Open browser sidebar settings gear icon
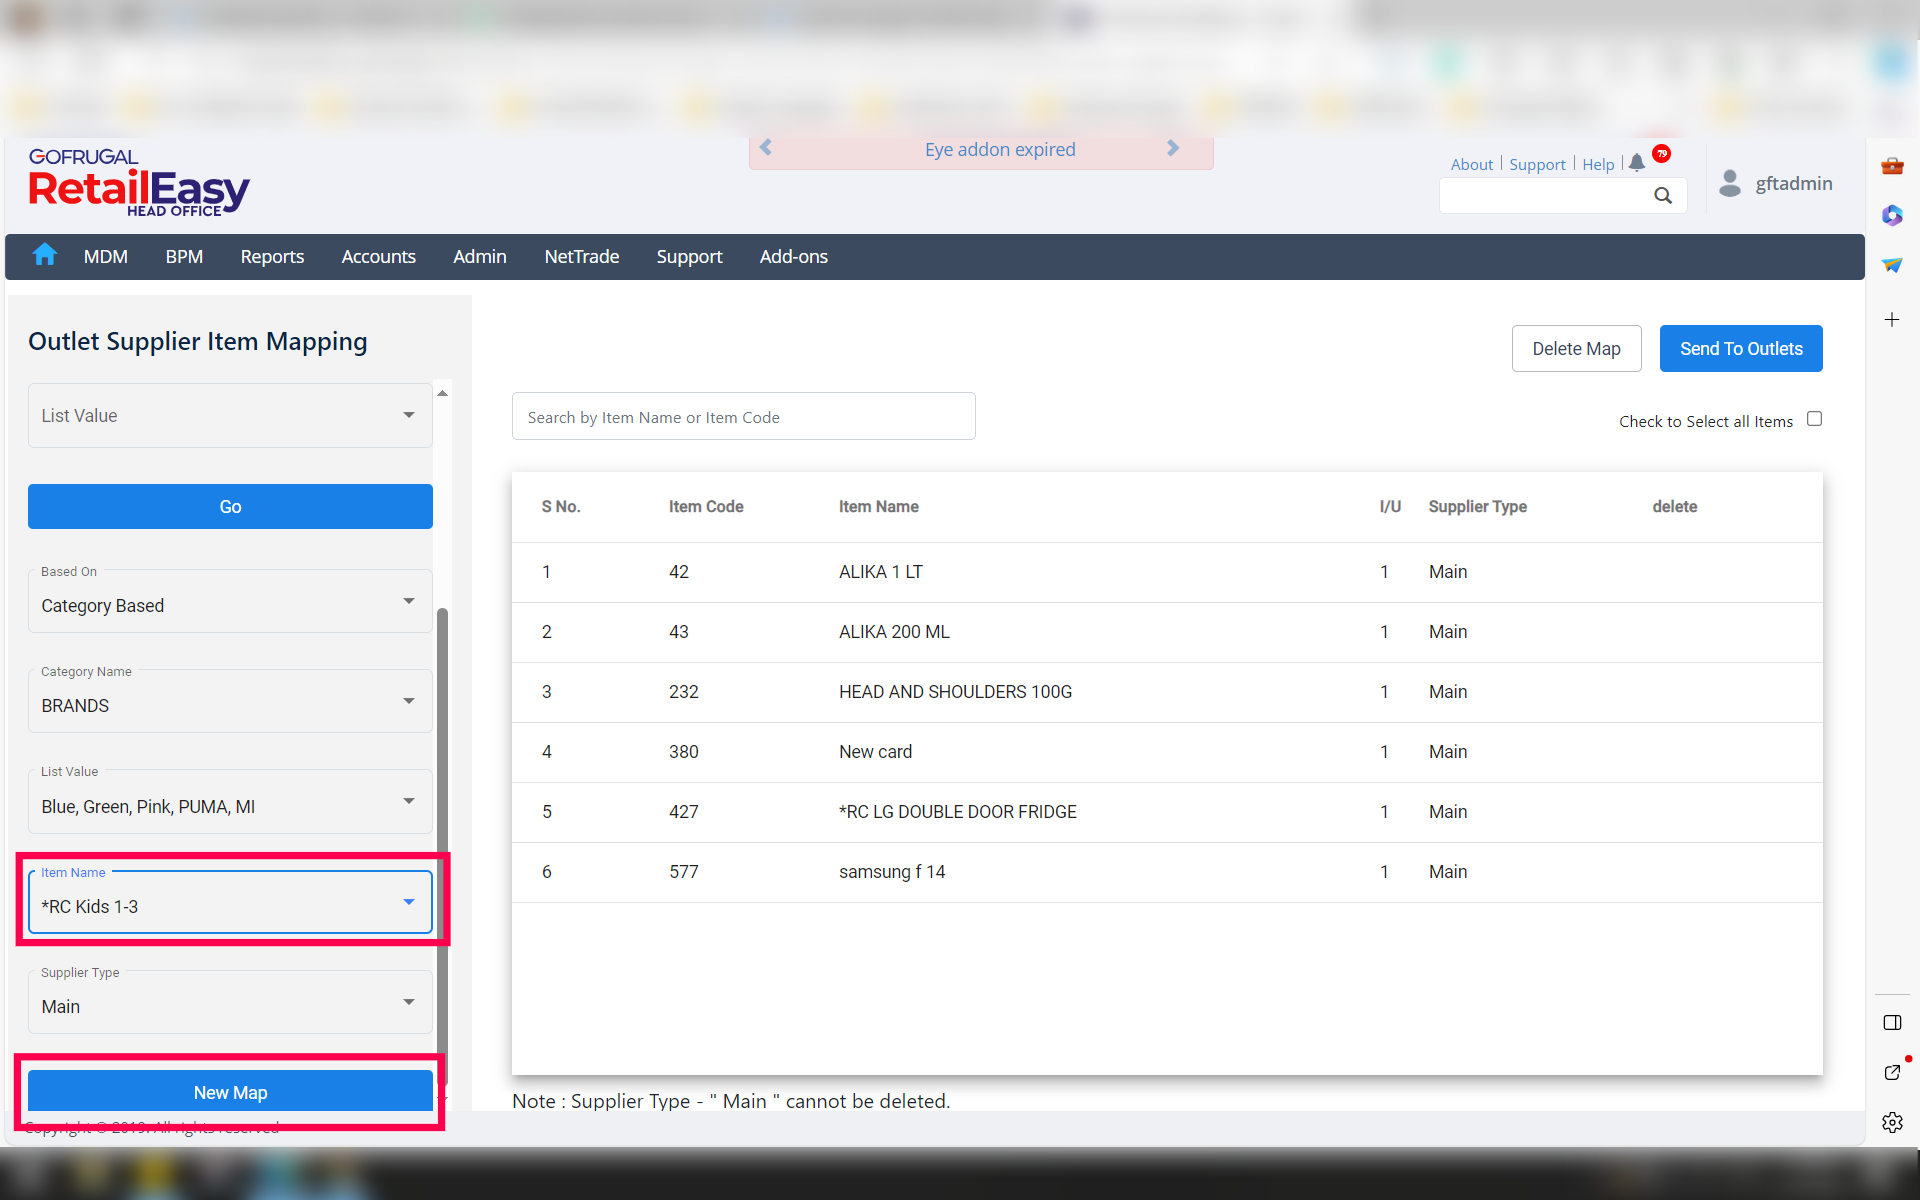Screen dimensions: 1920x1200 point(1892,1122)
